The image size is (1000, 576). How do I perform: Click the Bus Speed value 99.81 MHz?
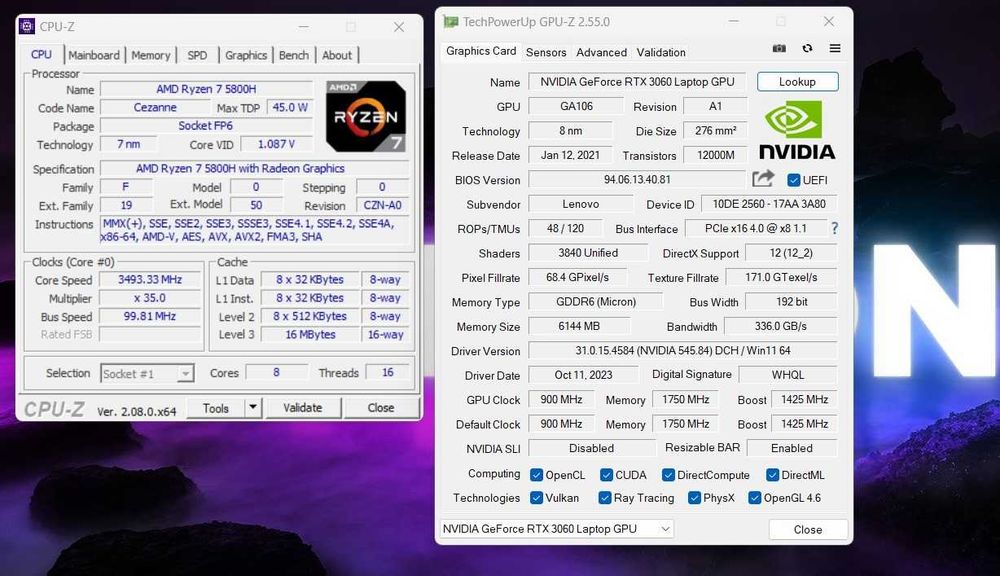[150, 316]
